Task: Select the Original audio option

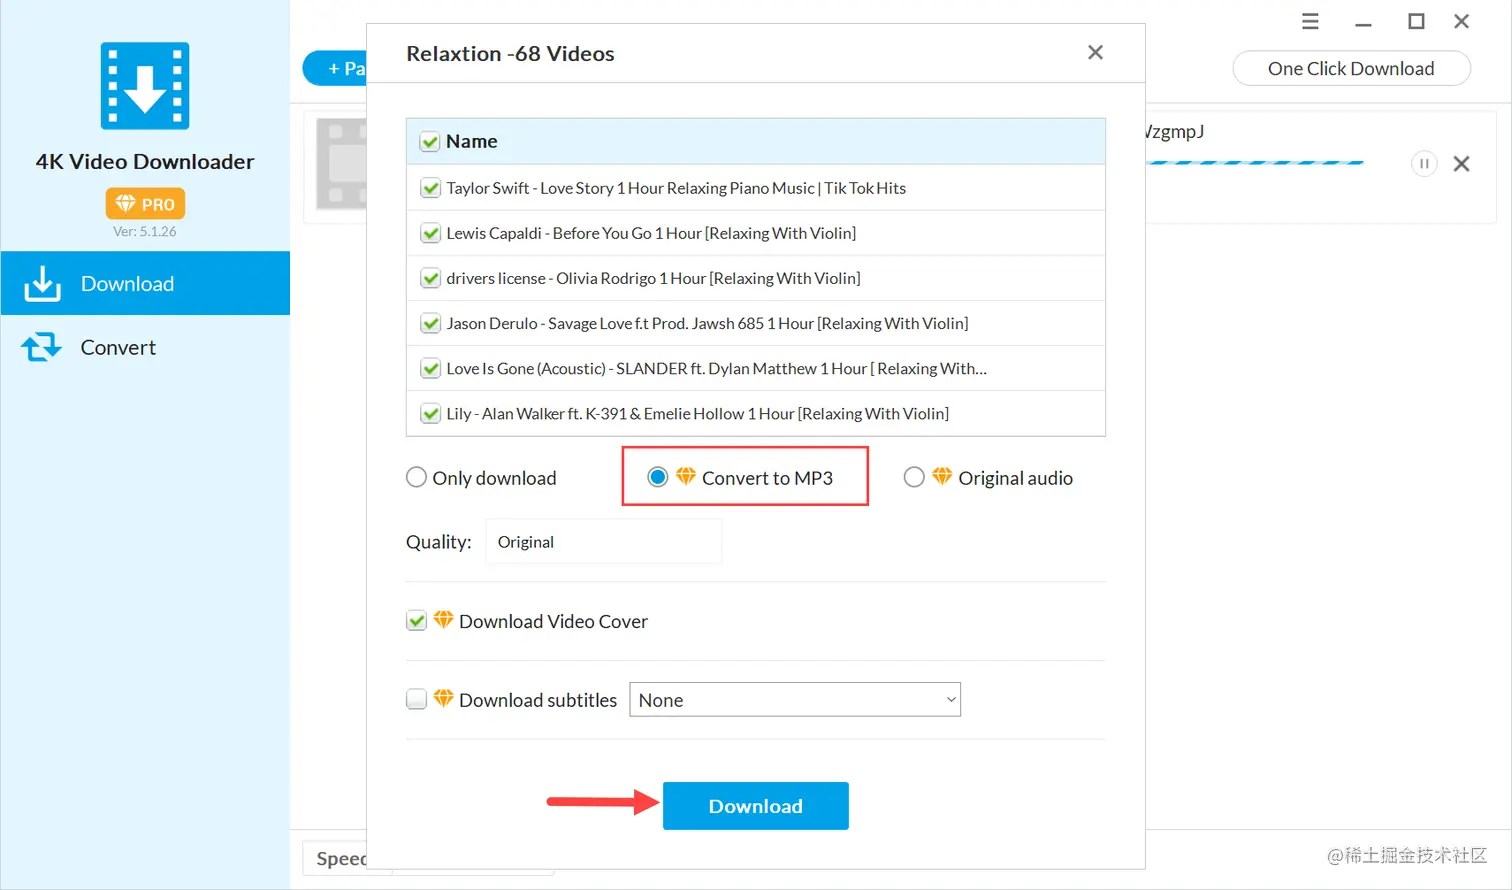Action: 914,477
